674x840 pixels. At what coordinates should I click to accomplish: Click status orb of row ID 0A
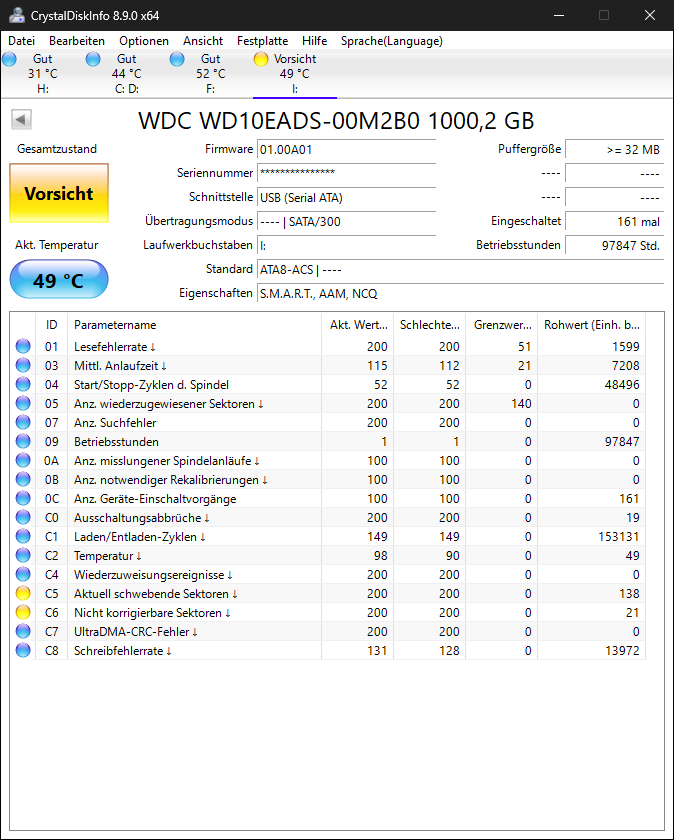click(23, 461)
